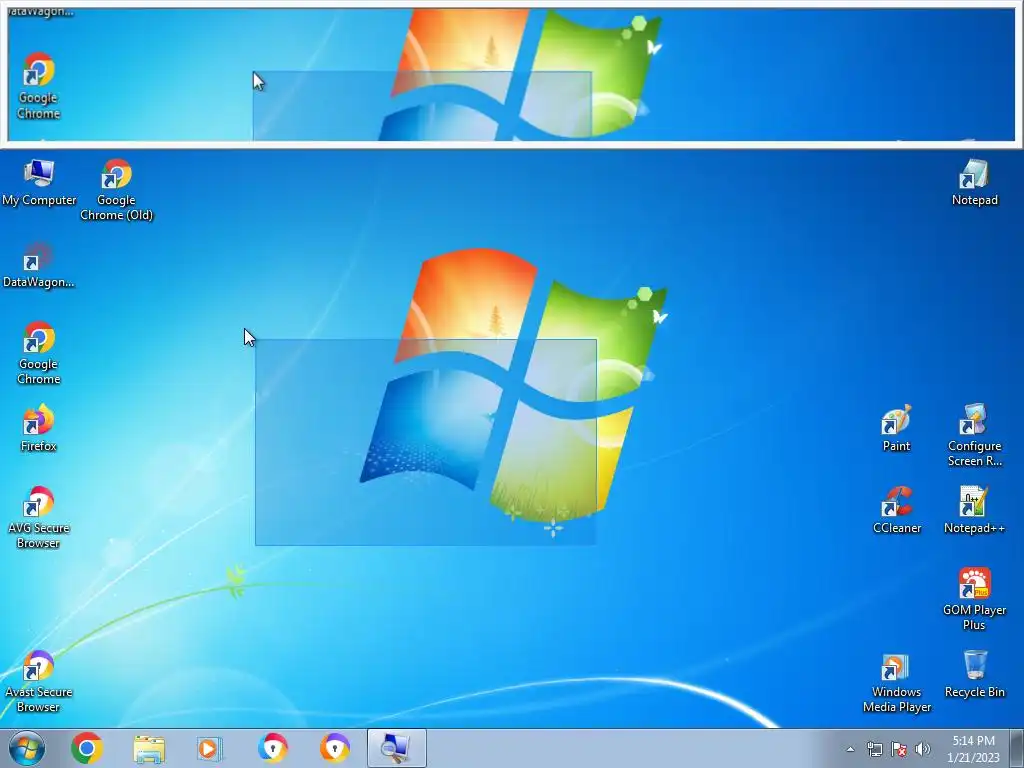Open the clock showing 5:14 PM
1024x768 pixels.
pyautogui.click(x=973, y=749)
